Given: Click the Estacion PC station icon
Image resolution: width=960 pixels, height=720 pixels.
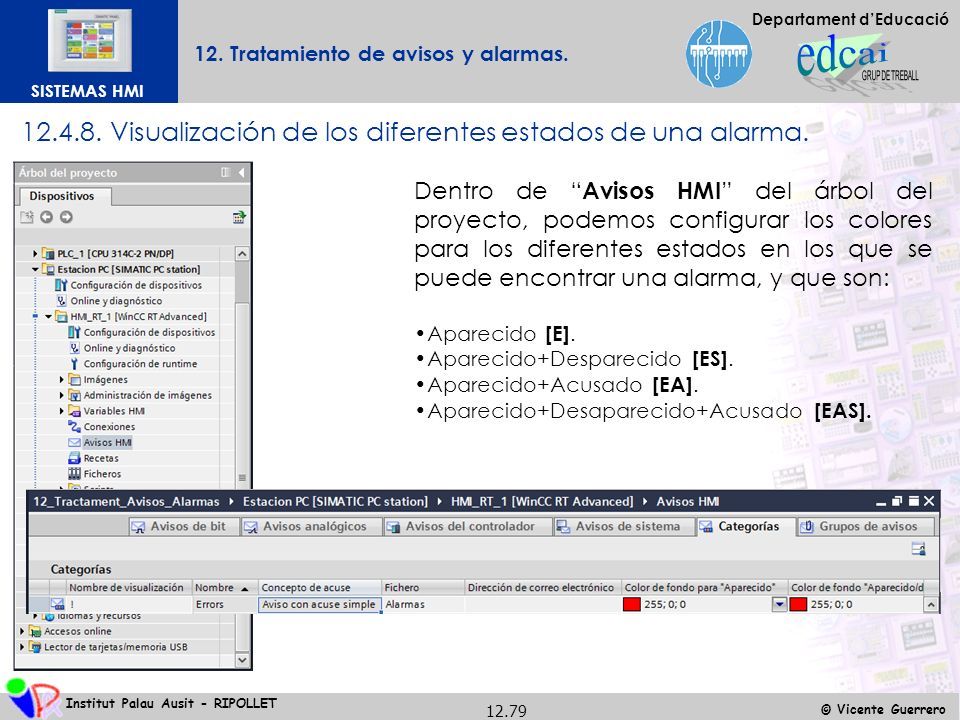Looking at the screenshot, I should click(48, 269).
